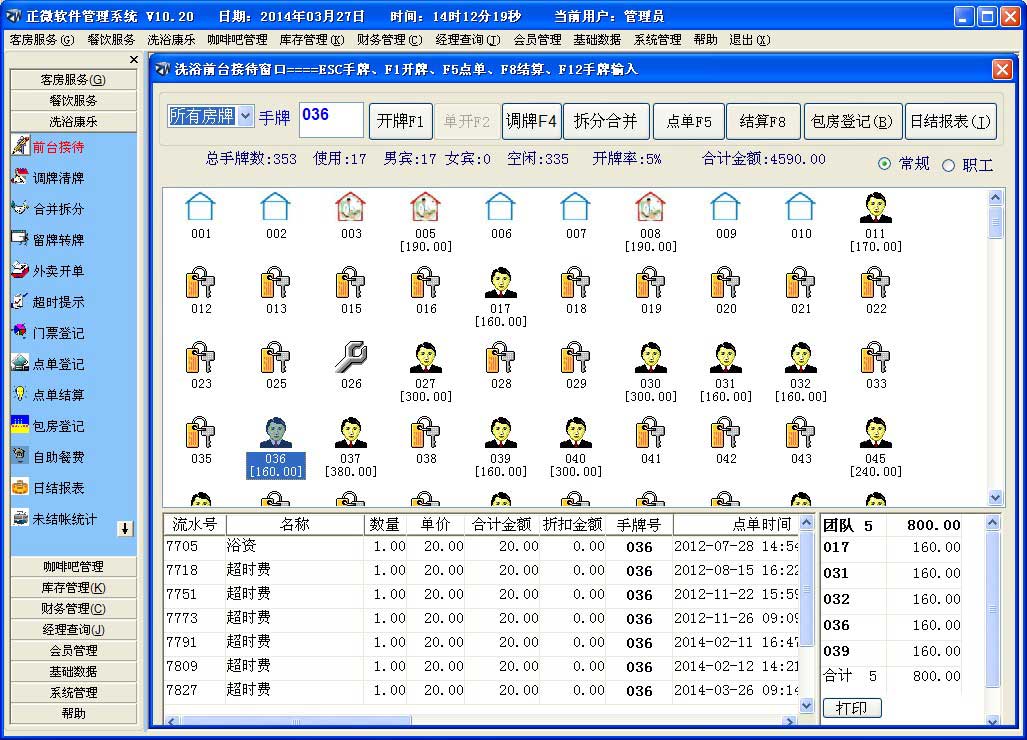Click the wrench icon for locker 026
The image size is (1027, 740).
[351, 357]
